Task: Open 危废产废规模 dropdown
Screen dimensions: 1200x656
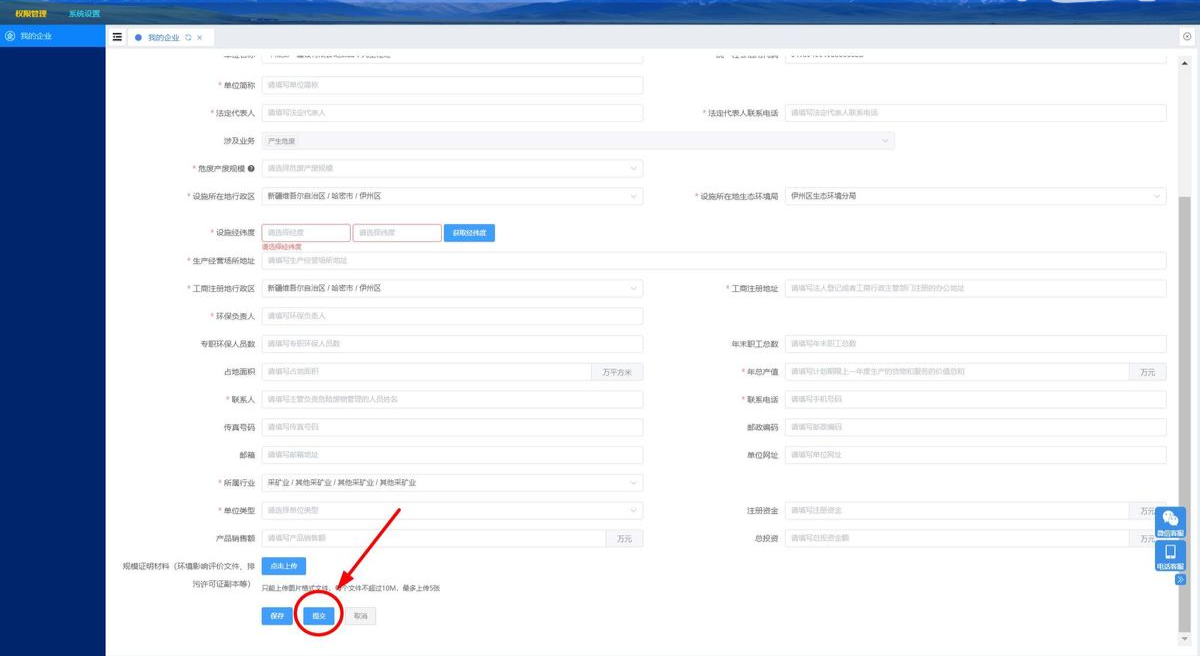Action: pos(452,168)
